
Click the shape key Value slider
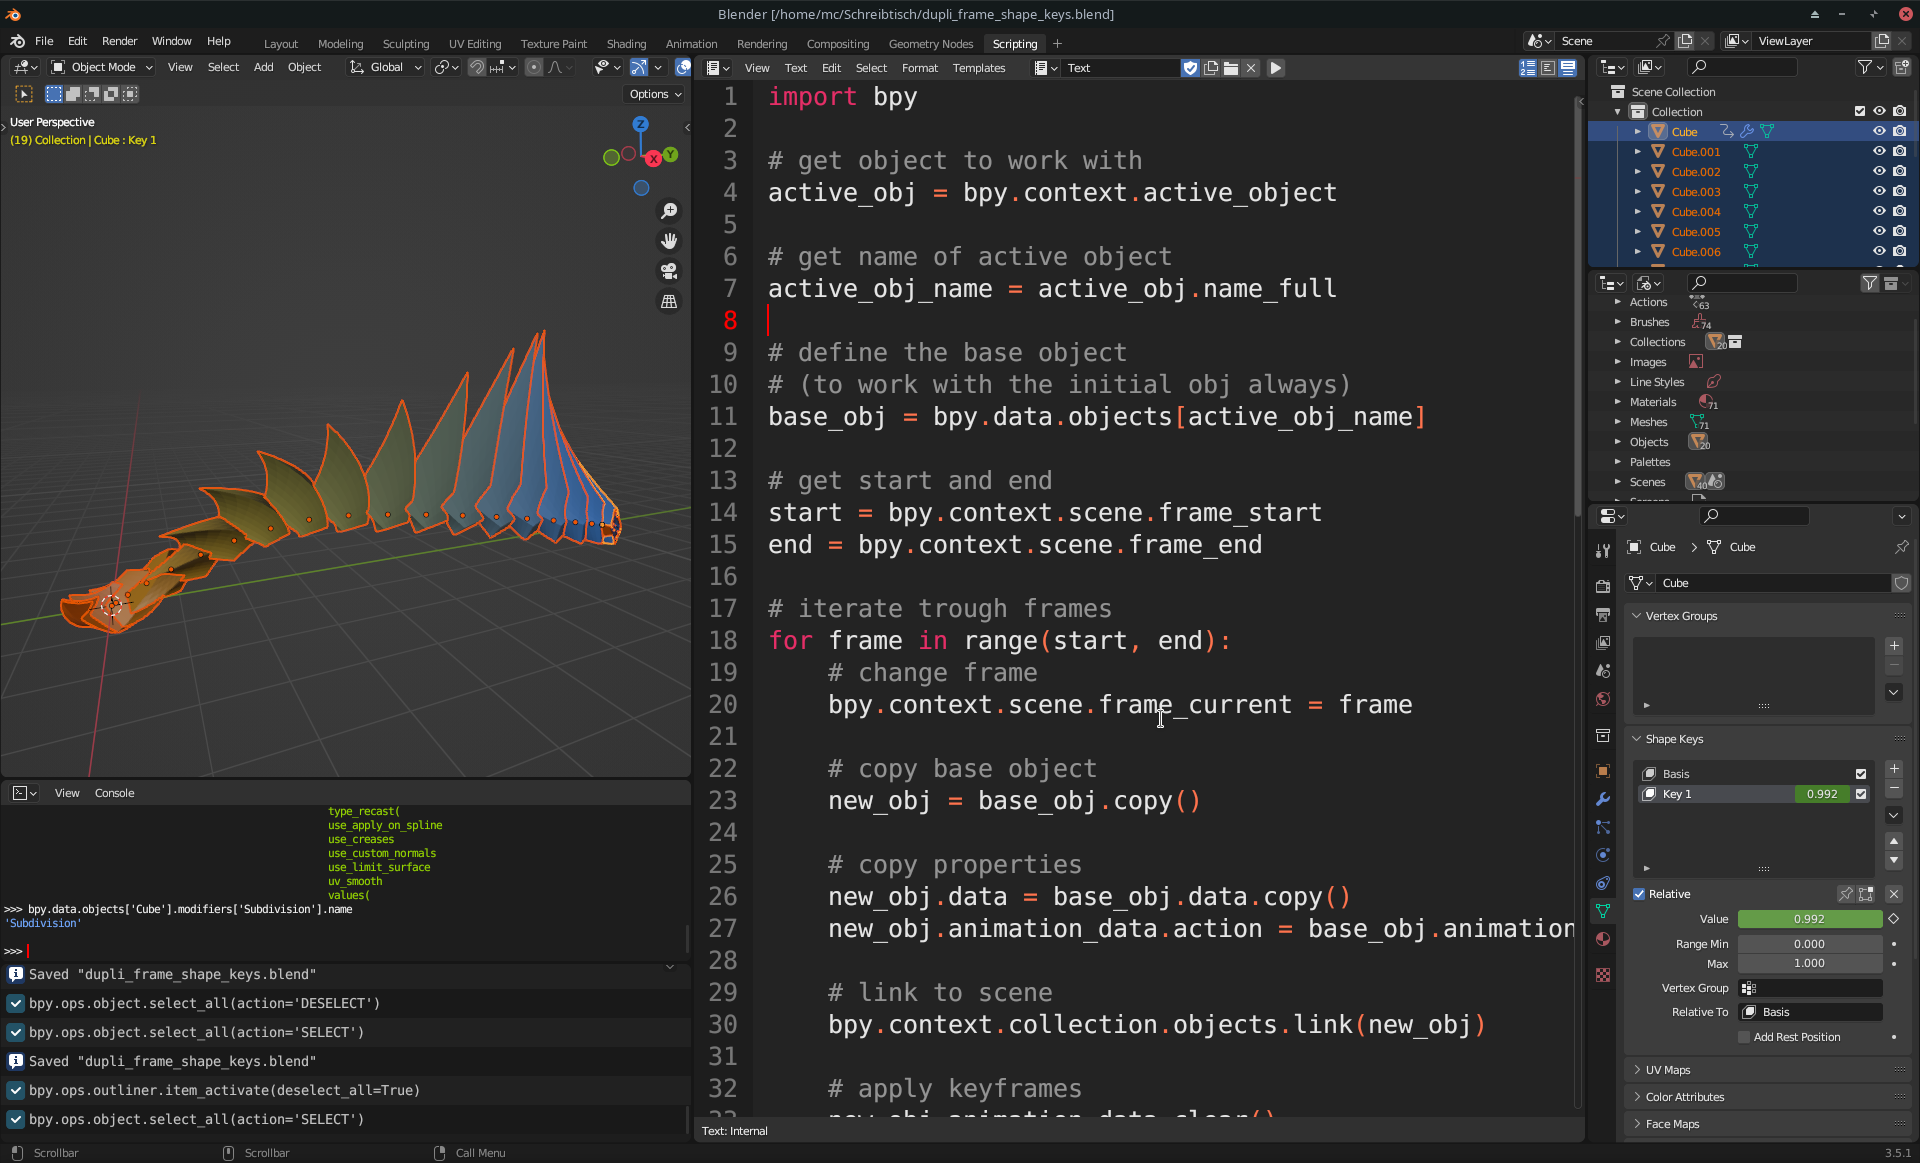[x=1809, y=919]
